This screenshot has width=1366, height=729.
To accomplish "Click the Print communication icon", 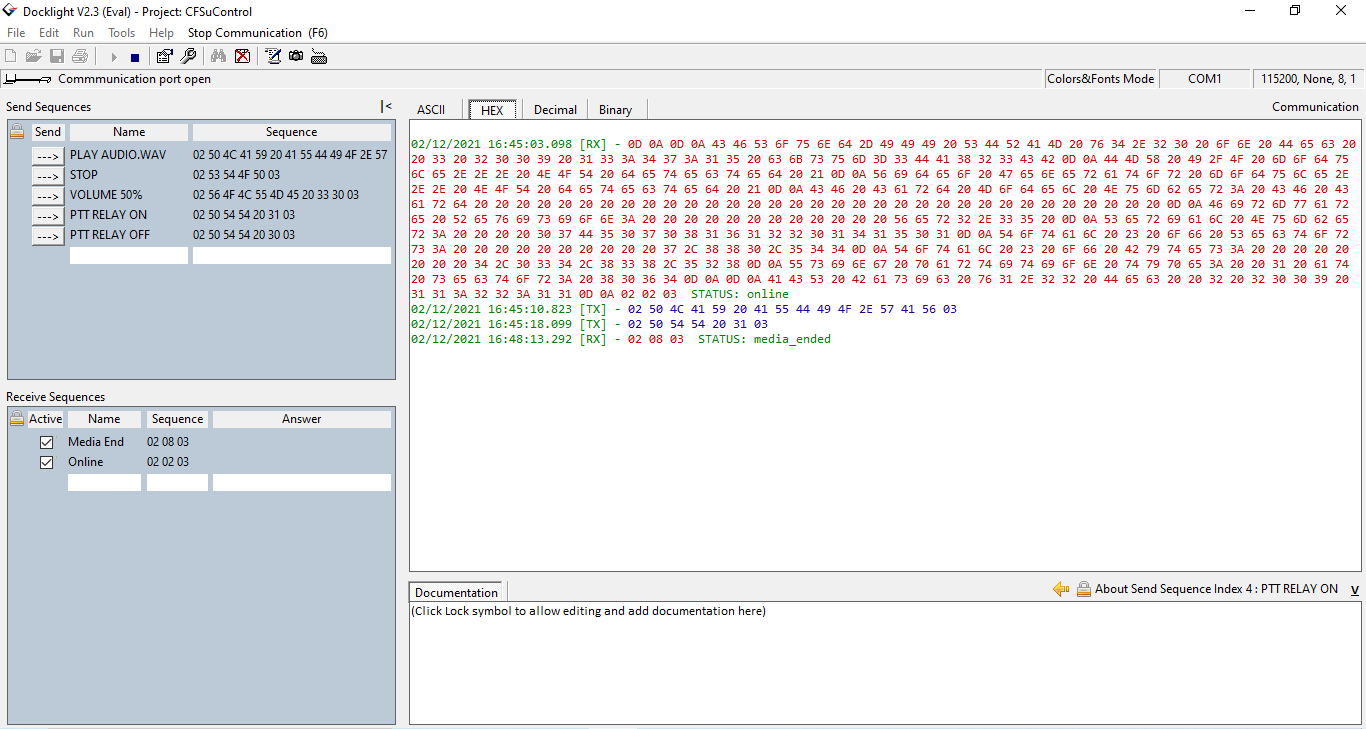I will [80, 56].
